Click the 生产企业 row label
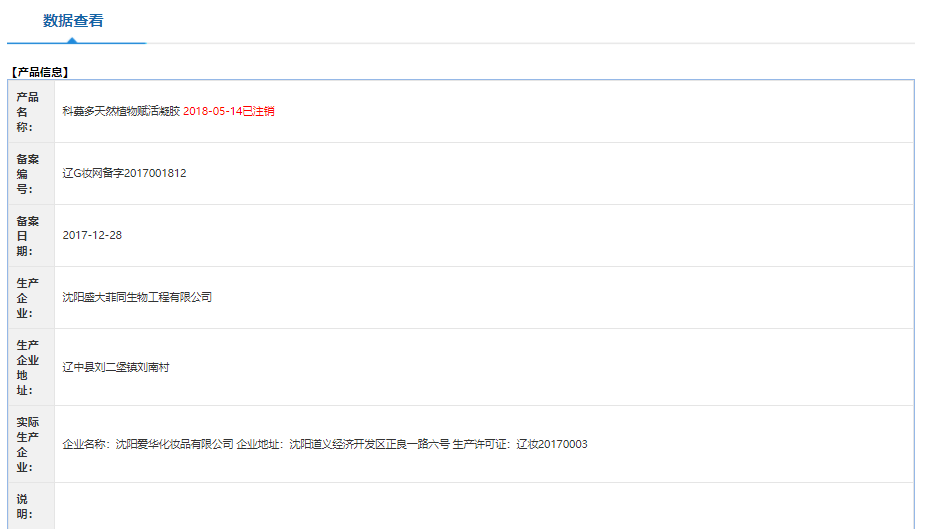Image resolution: width=926 pixels, height=529 pixels. [x=28, y=297]
